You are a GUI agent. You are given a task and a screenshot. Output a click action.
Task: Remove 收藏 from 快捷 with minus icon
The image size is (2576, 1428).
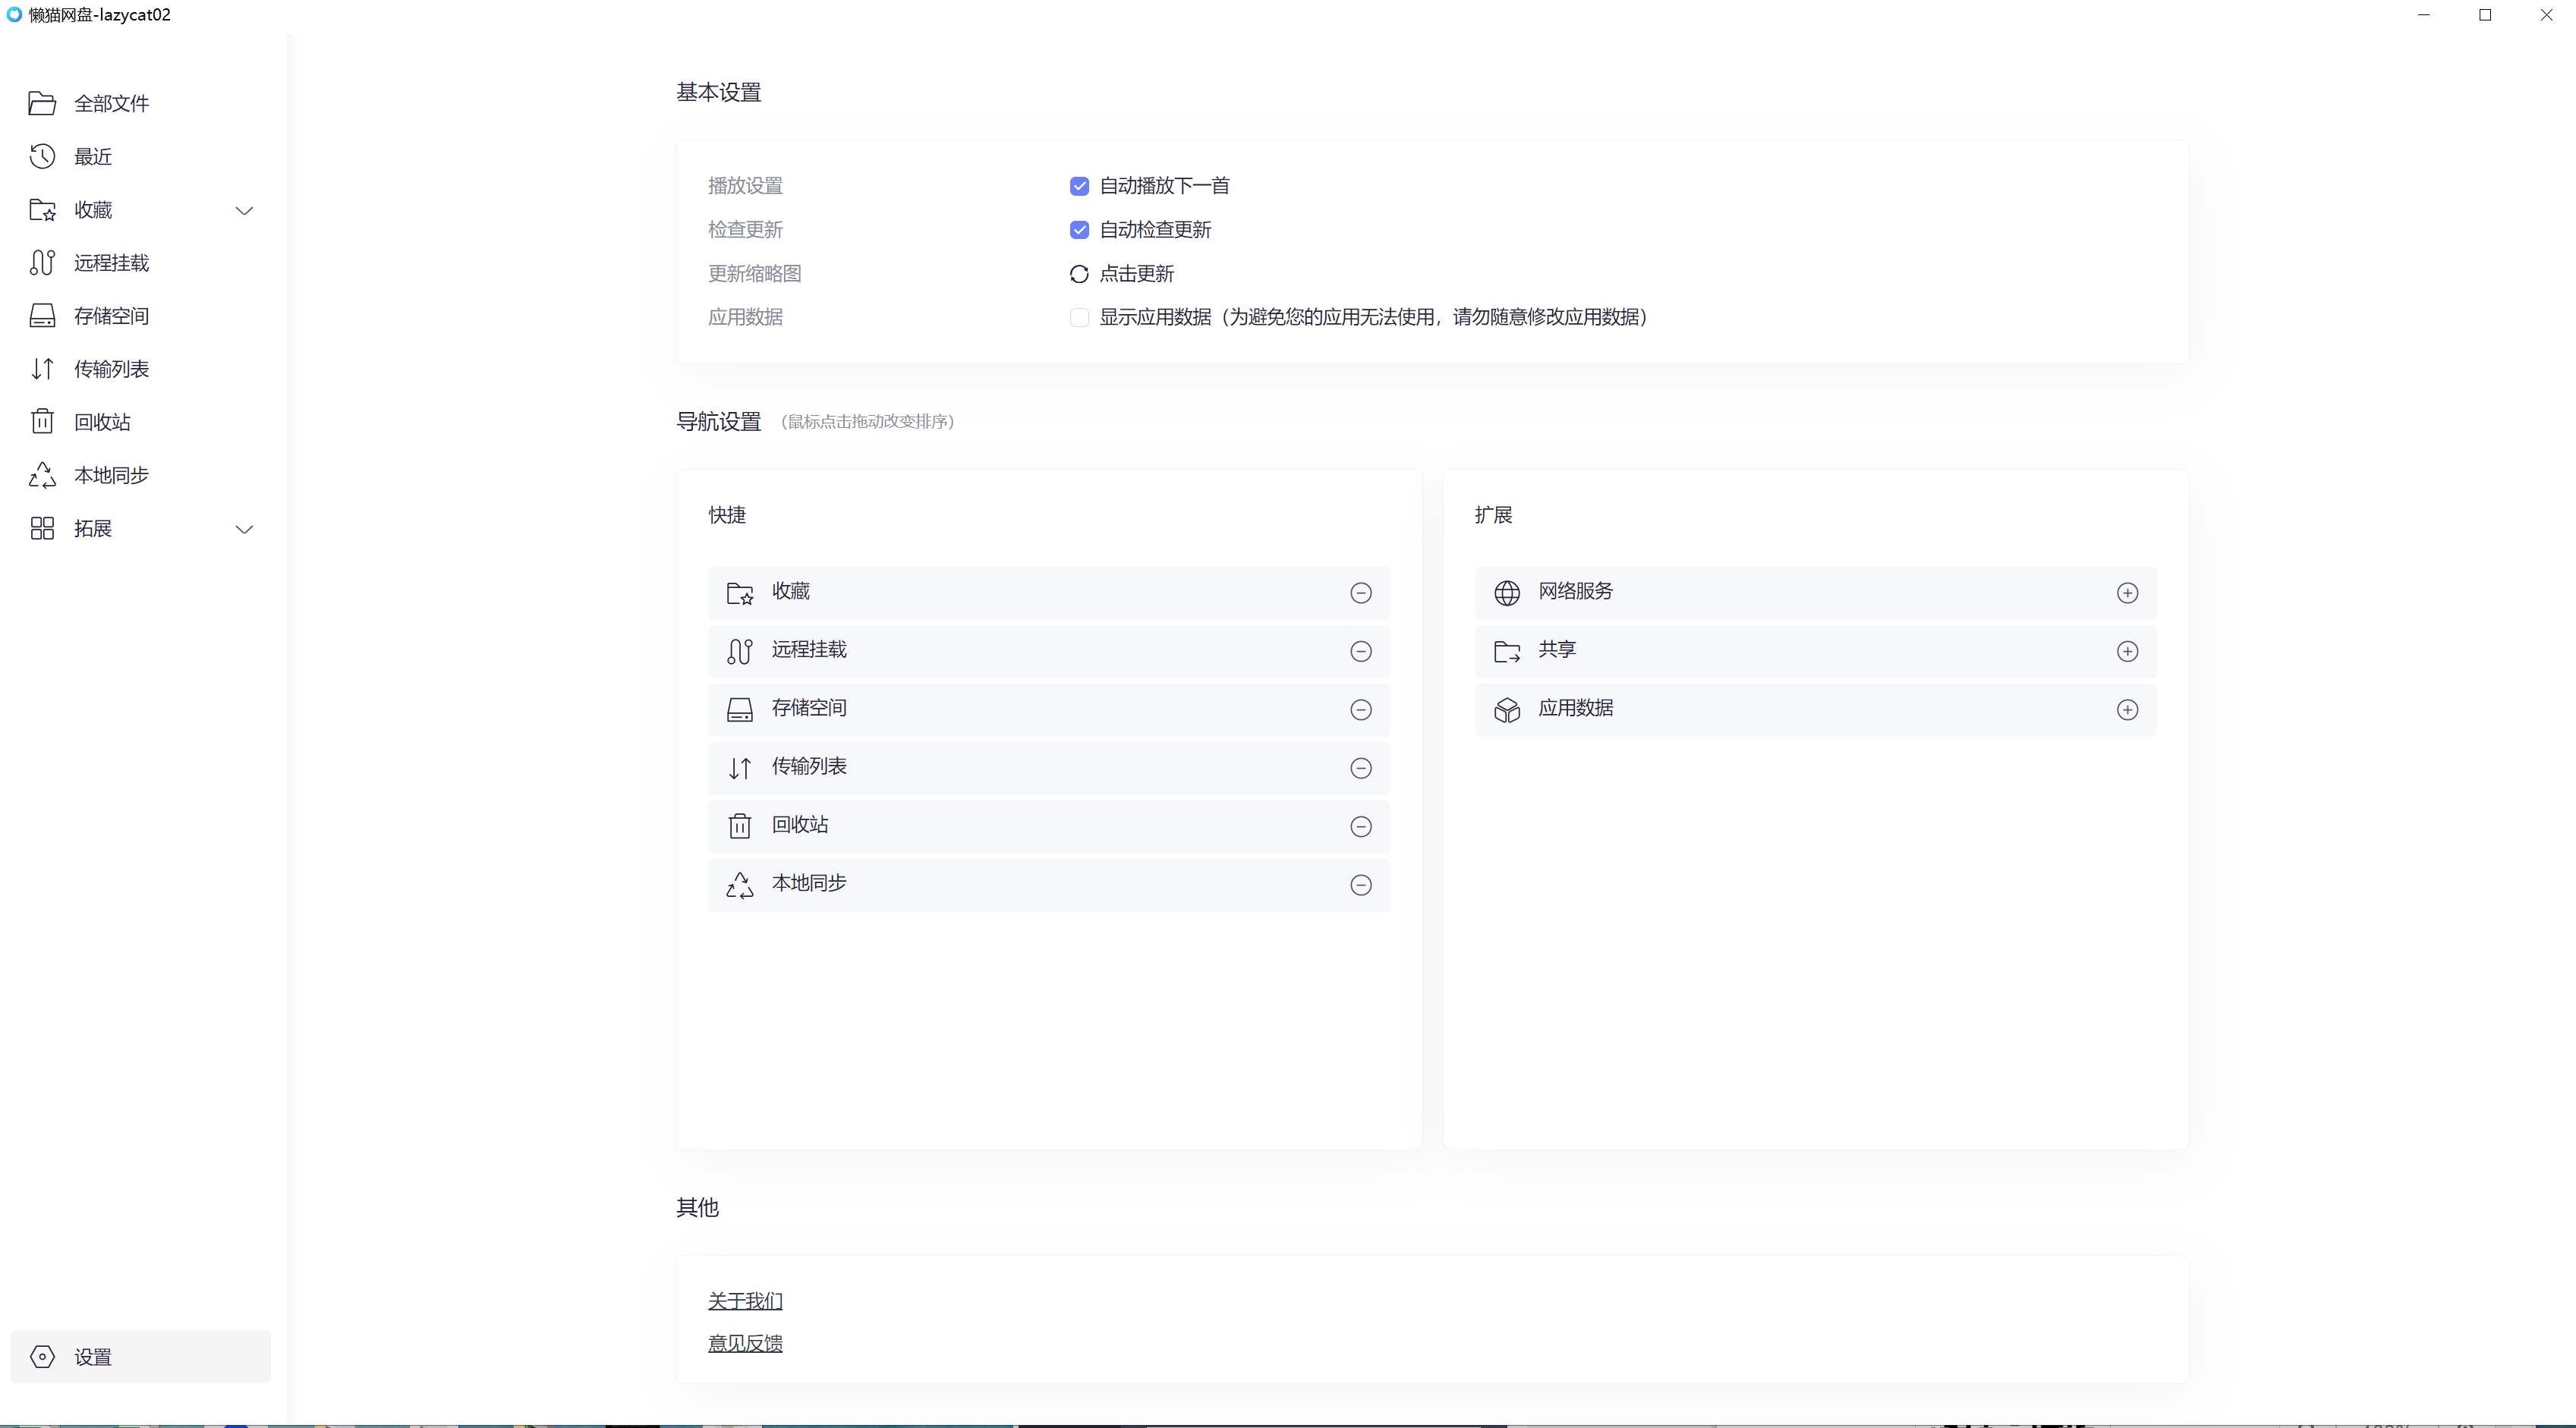coord(1360,593)
